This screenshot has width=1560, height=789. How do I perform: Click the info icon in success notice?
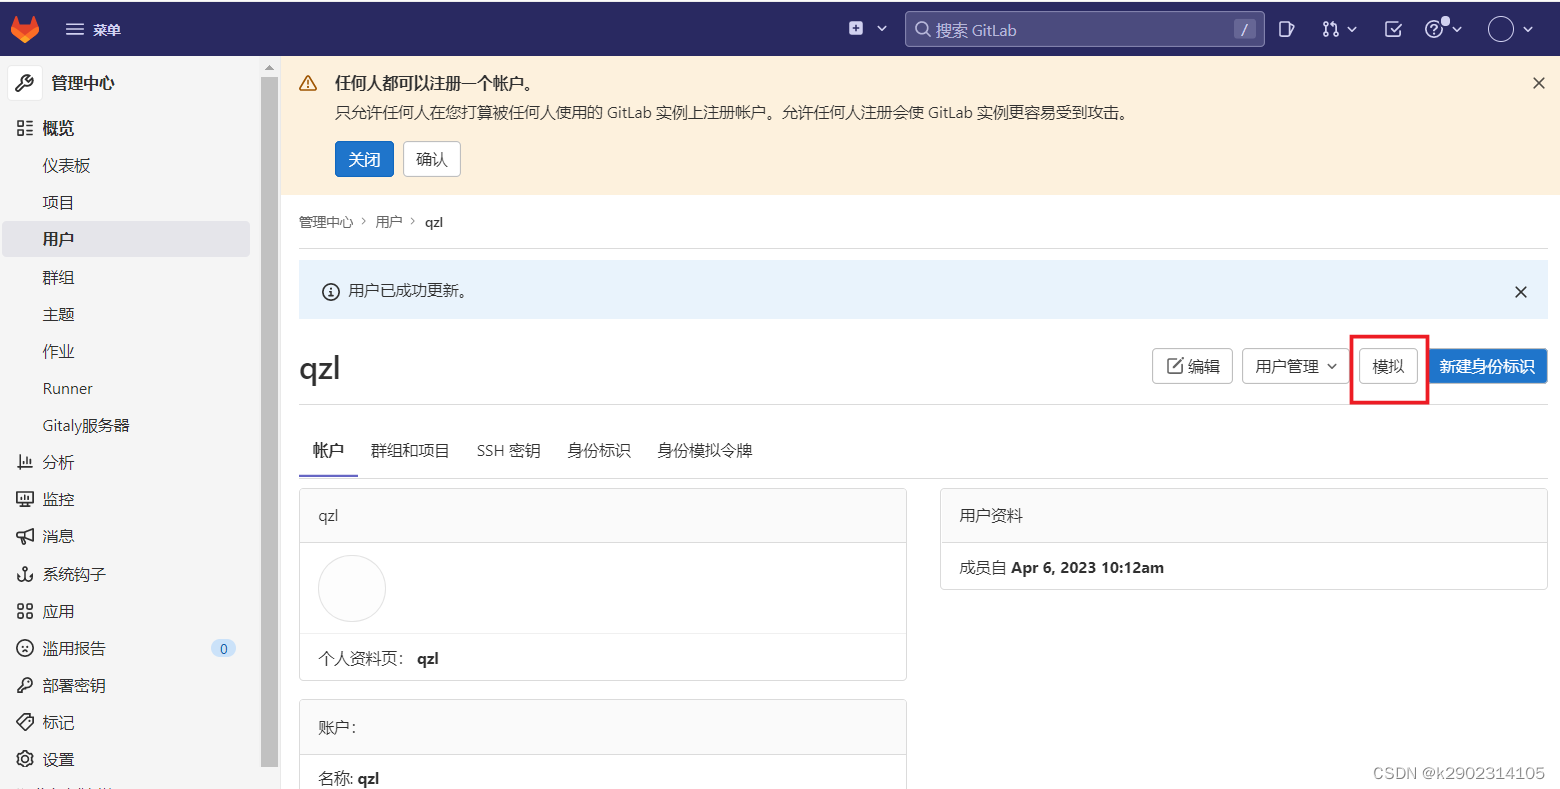[x=330, y=292]
